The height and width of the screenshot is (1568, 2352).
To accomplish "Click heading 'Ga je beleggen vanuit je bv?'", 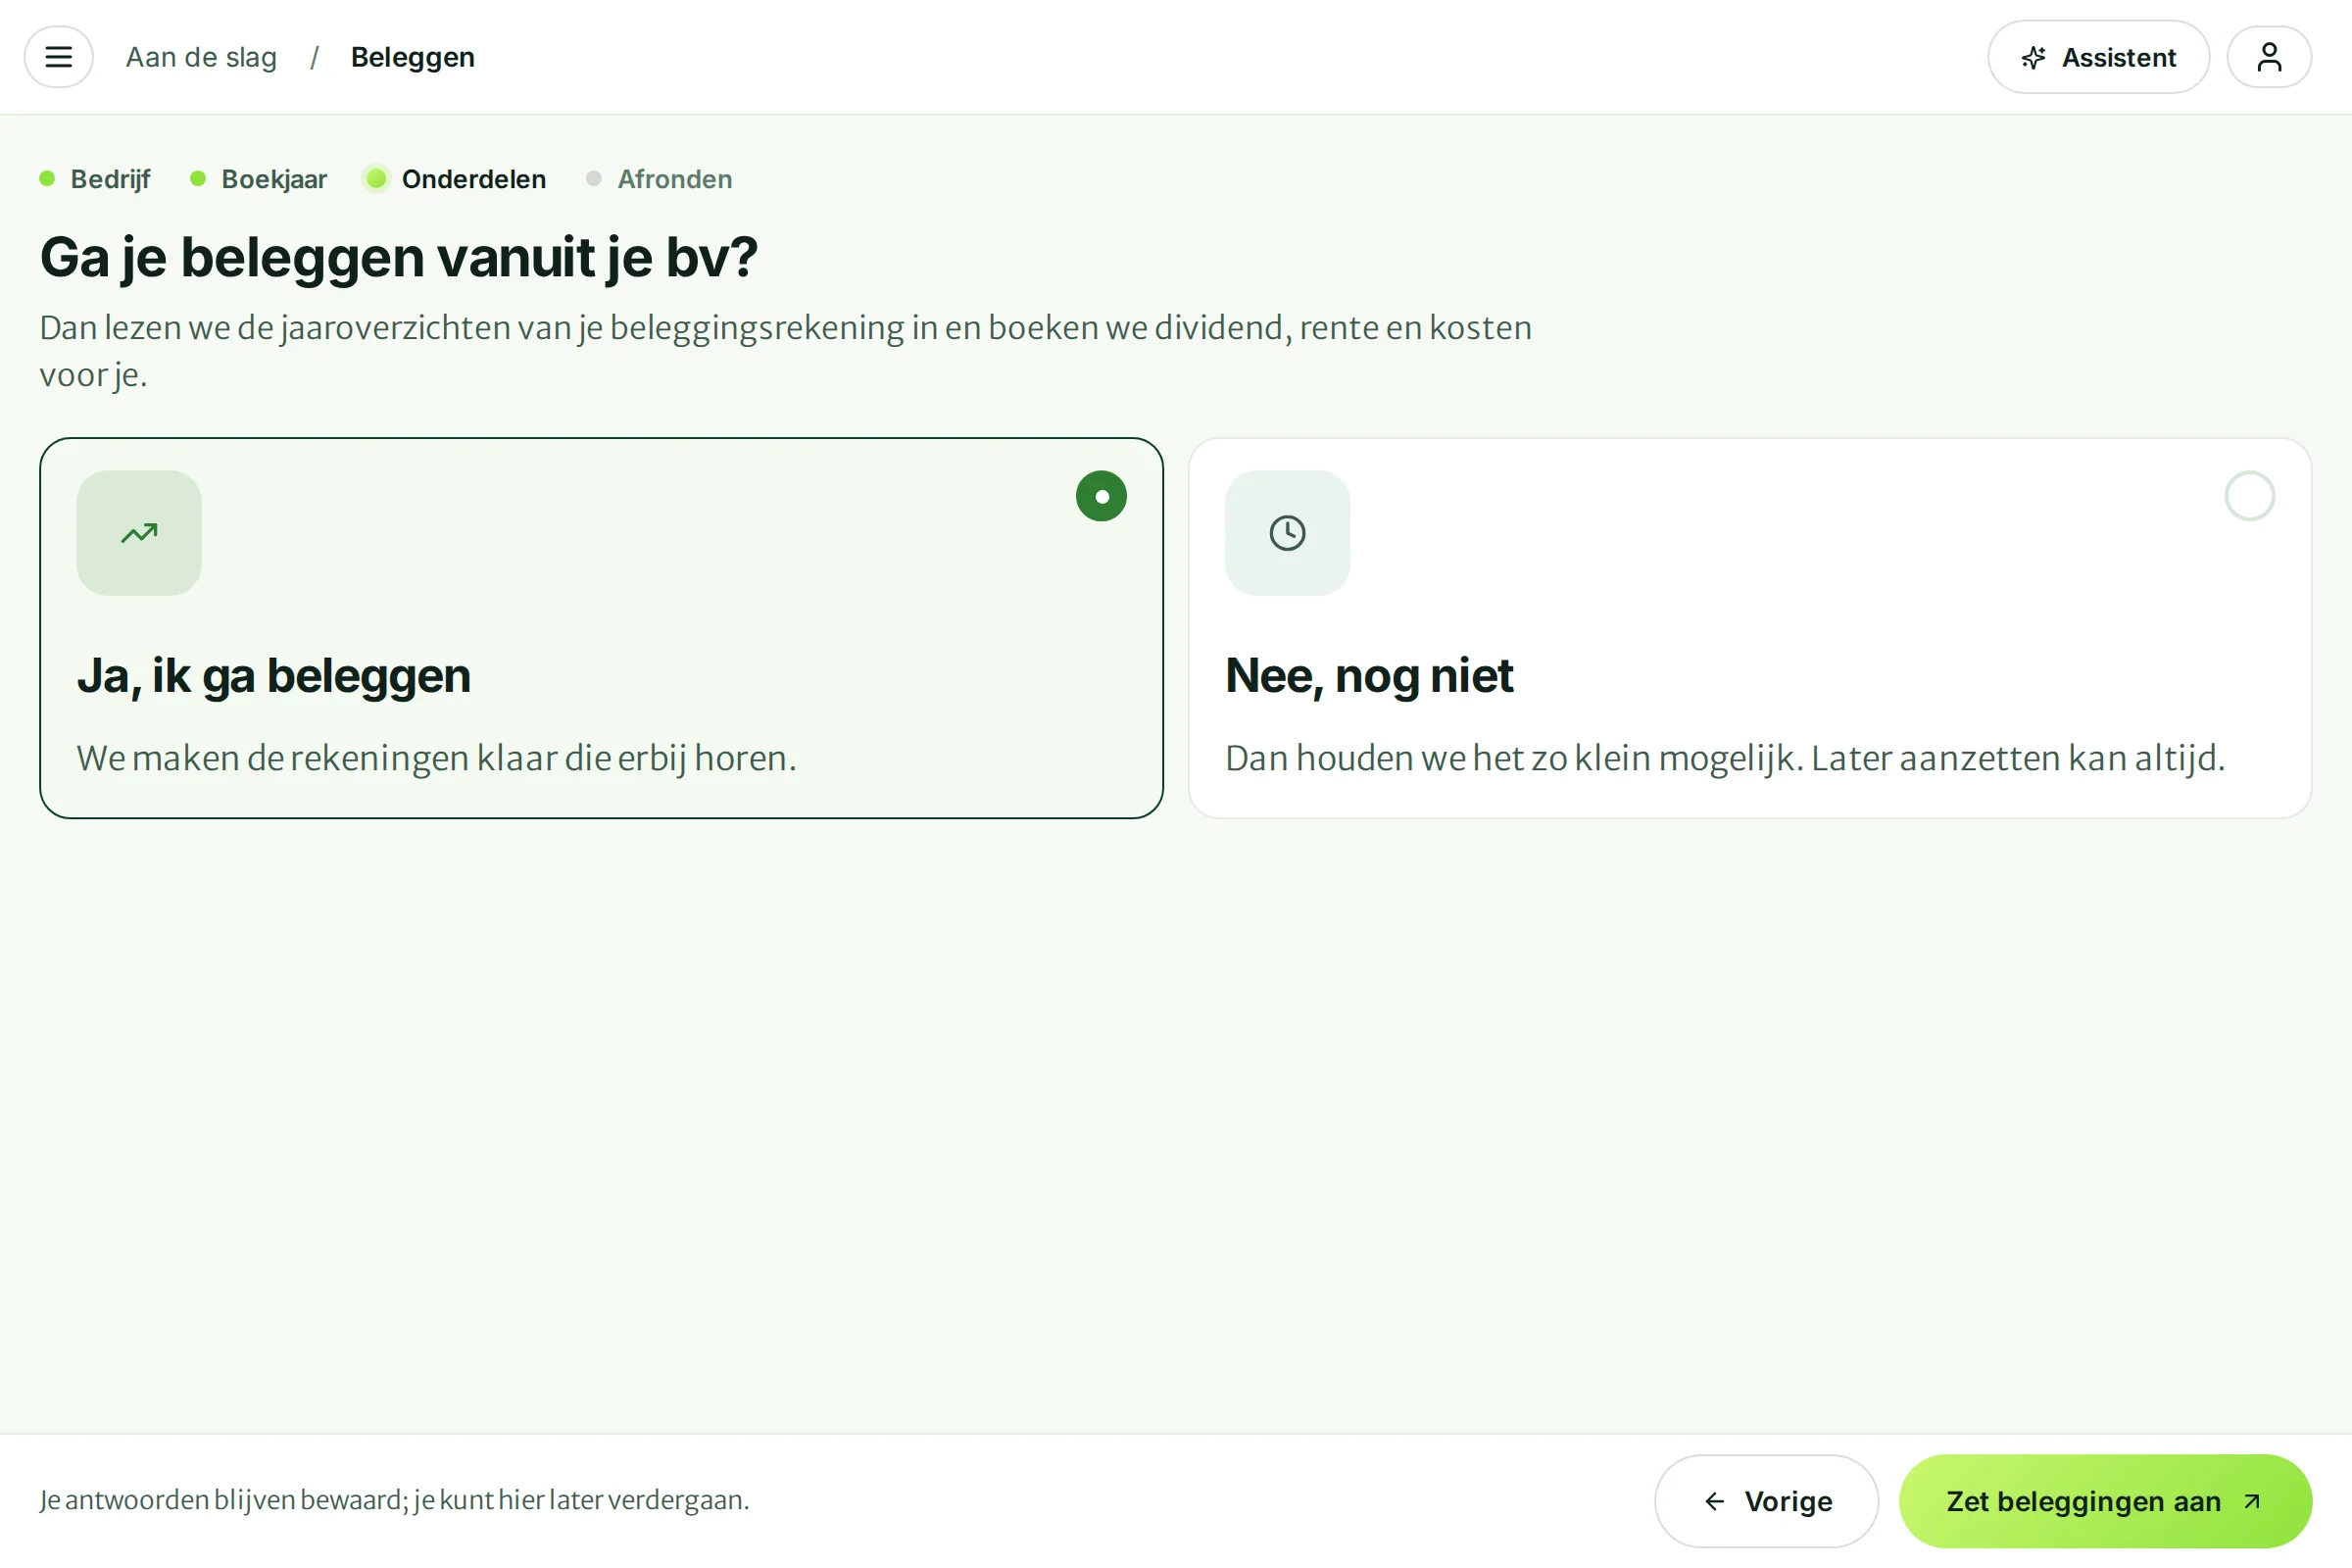I will 399,257.
